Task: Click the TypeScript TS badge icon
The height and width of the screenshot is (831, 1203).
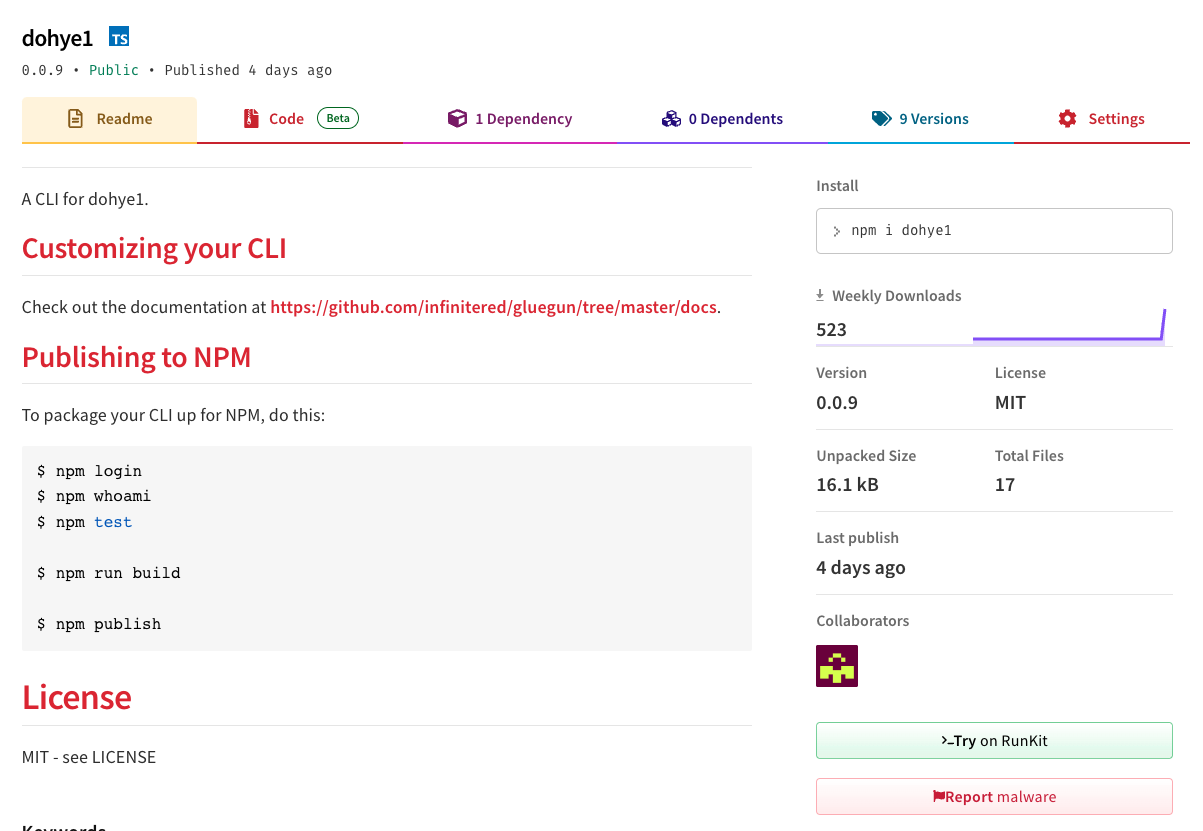Action: coord(119,37)
